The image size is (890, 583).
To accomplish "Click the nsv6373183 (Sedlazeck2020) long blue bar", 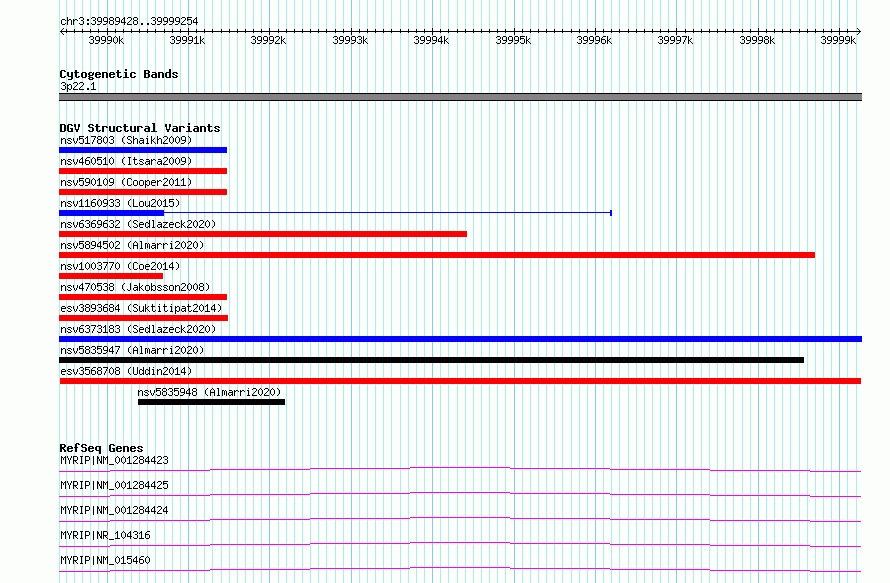I will [x=460, y=339].
